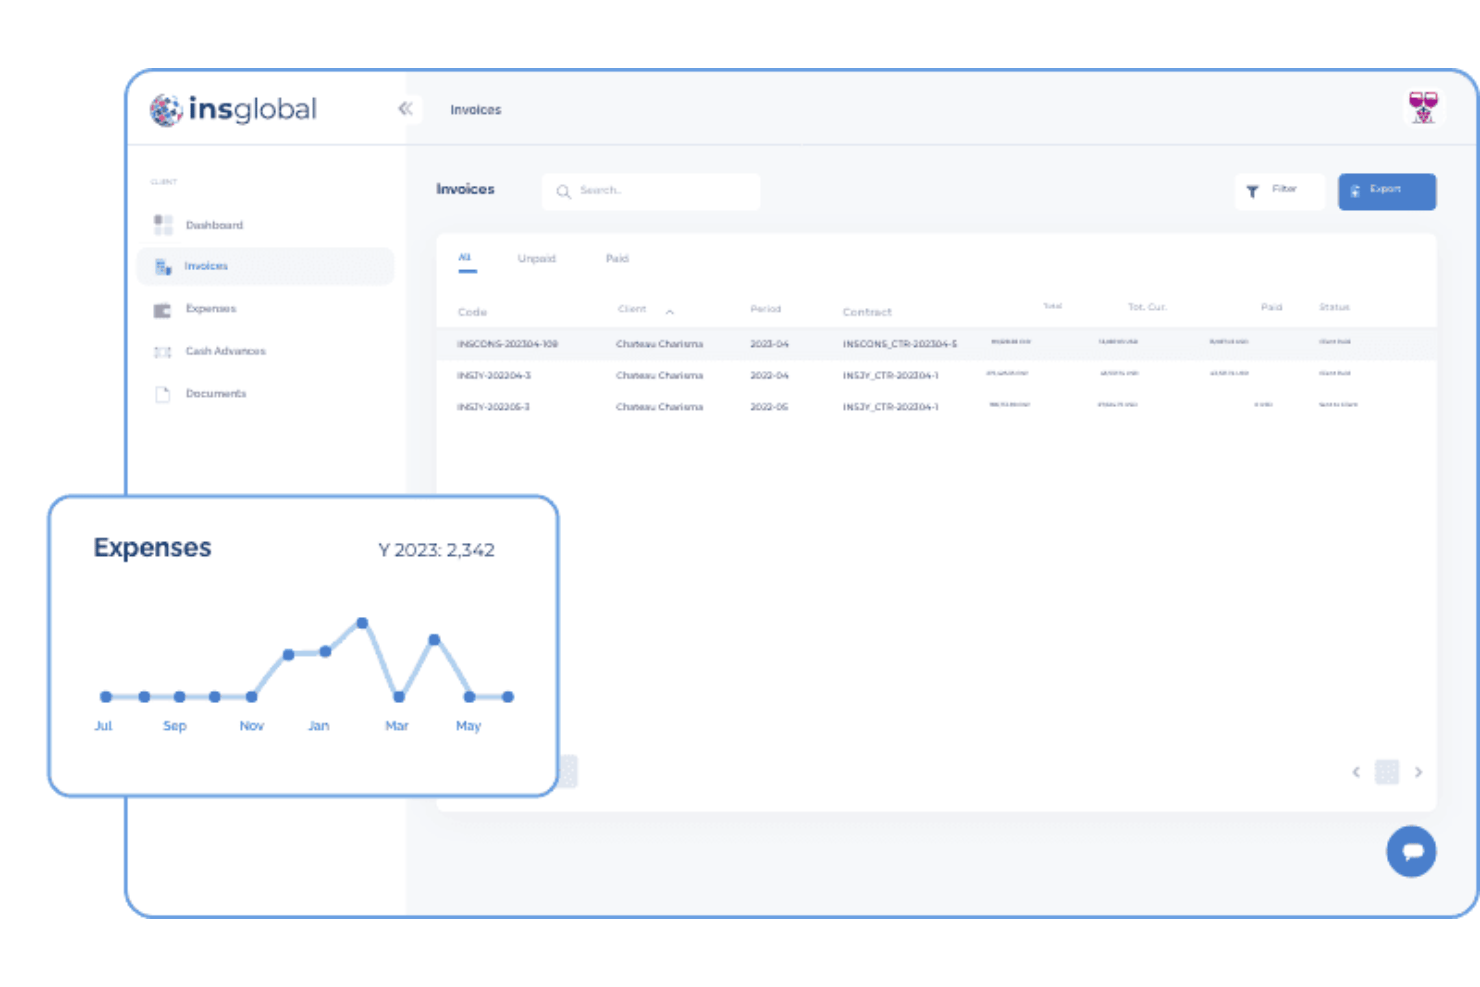
Task: Click the Invoices icon in sidebar
Action: coord(163,266)
